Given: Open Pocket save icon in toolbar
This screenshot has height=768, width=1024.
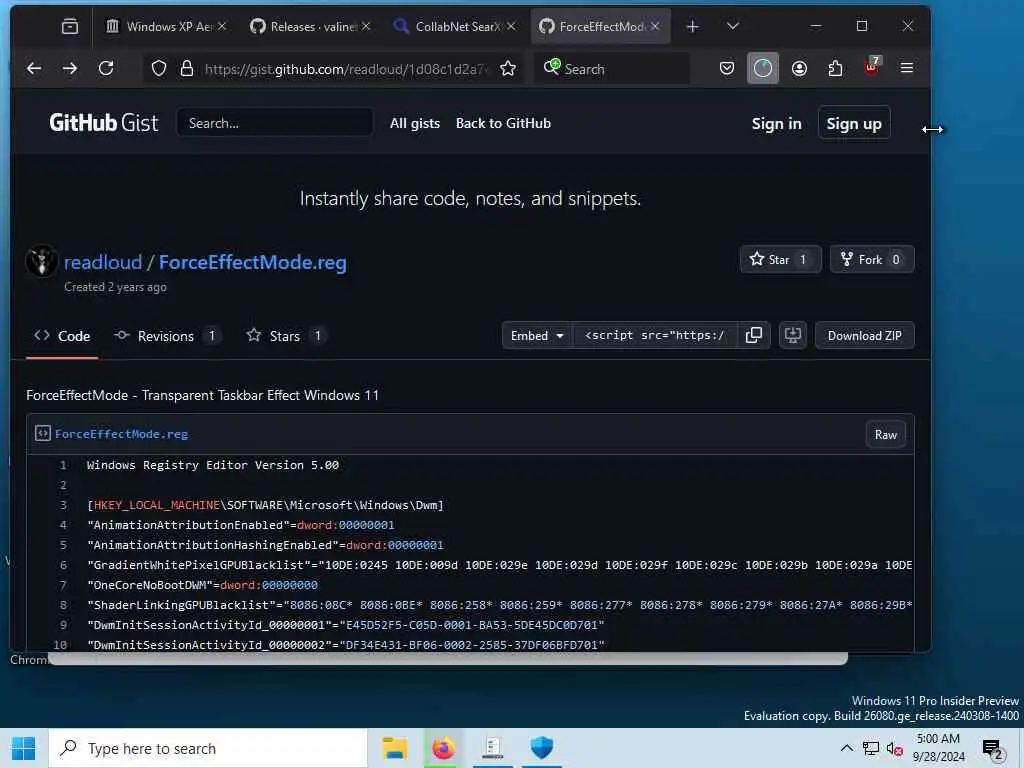Looking at the screenshot, I should point(727,68).
